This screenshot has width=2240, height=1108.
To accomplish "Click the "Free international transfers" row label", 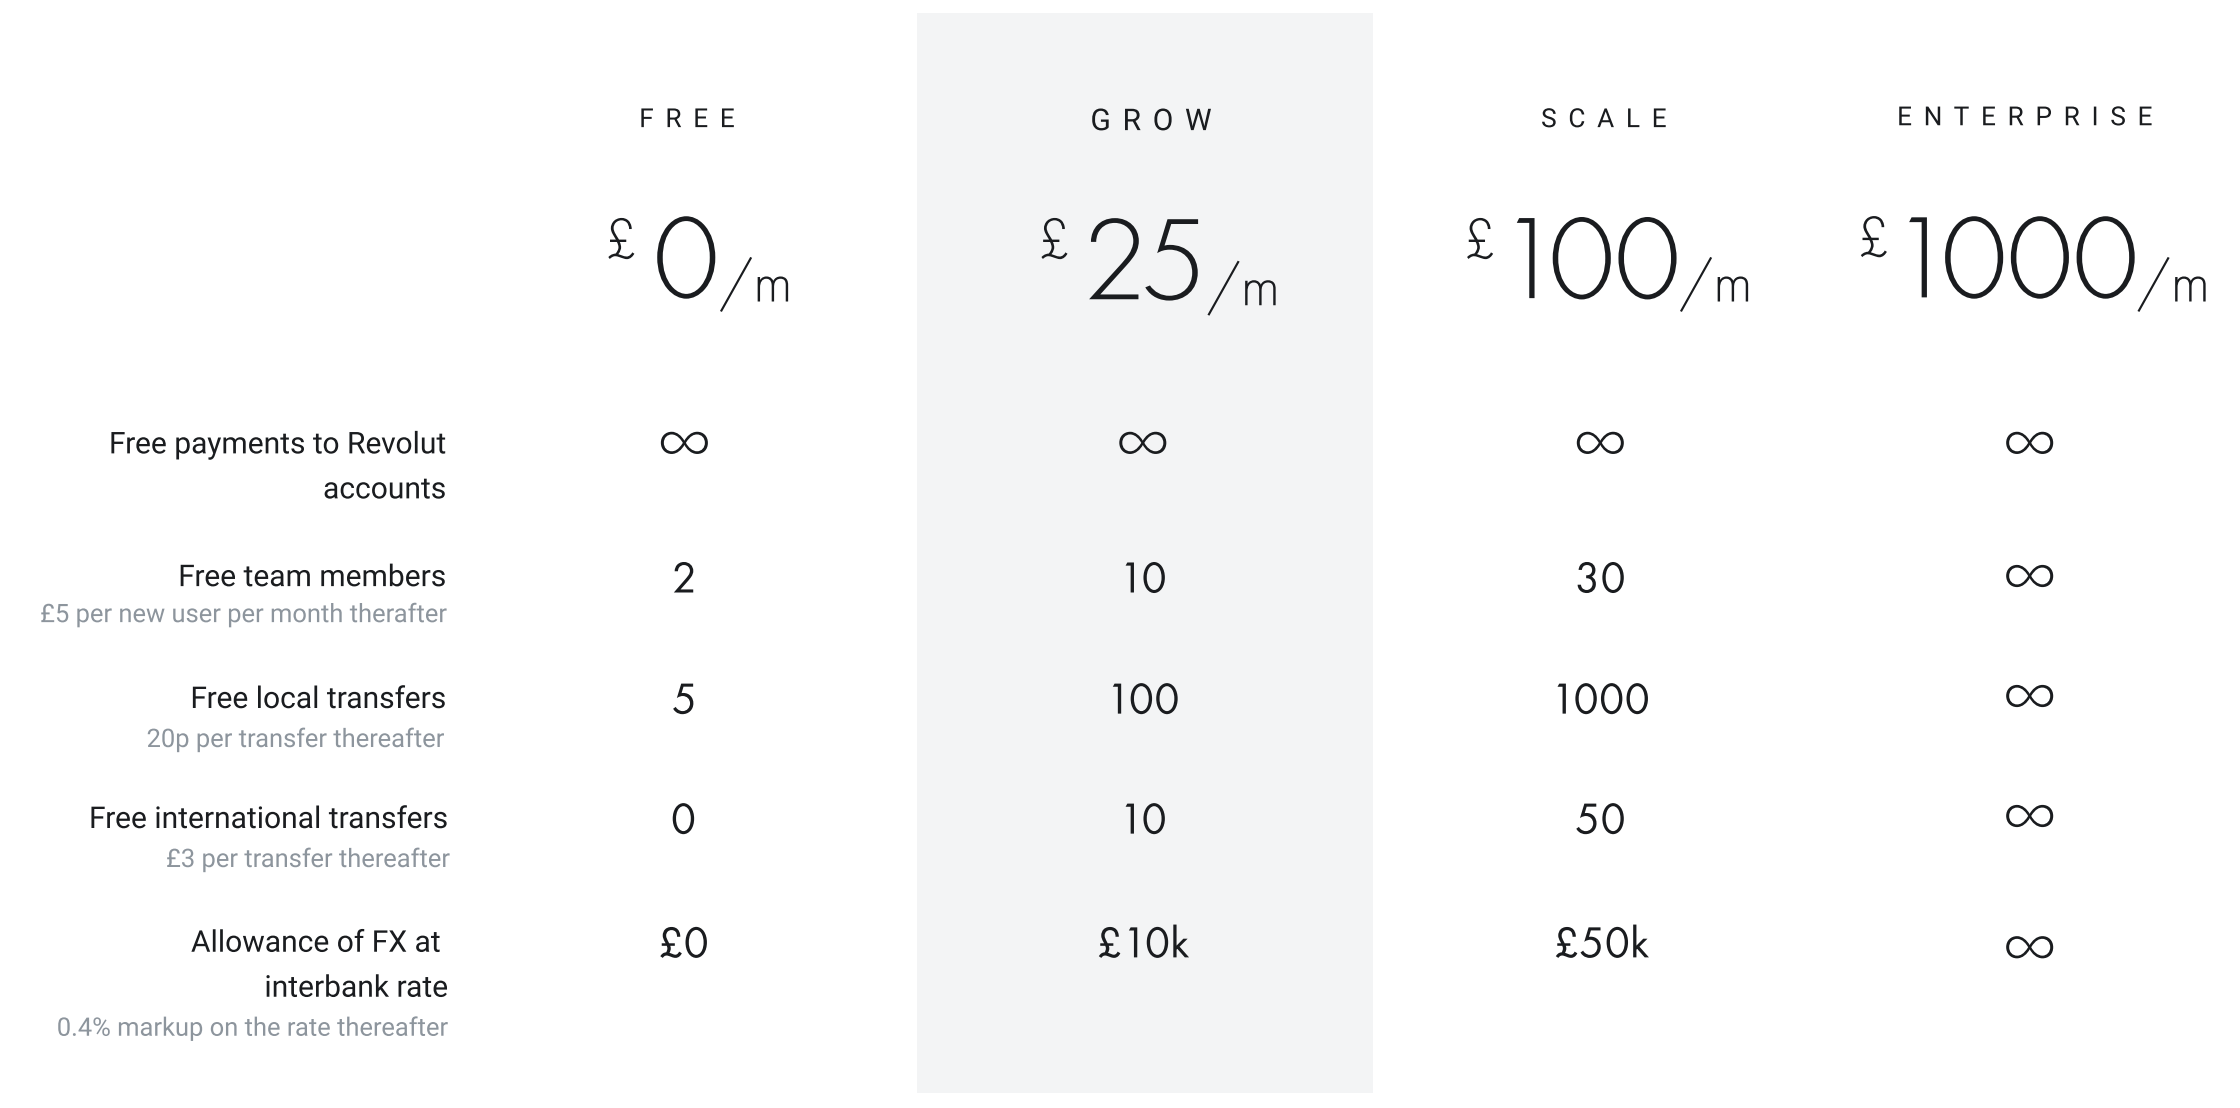I will coord(268,818).
